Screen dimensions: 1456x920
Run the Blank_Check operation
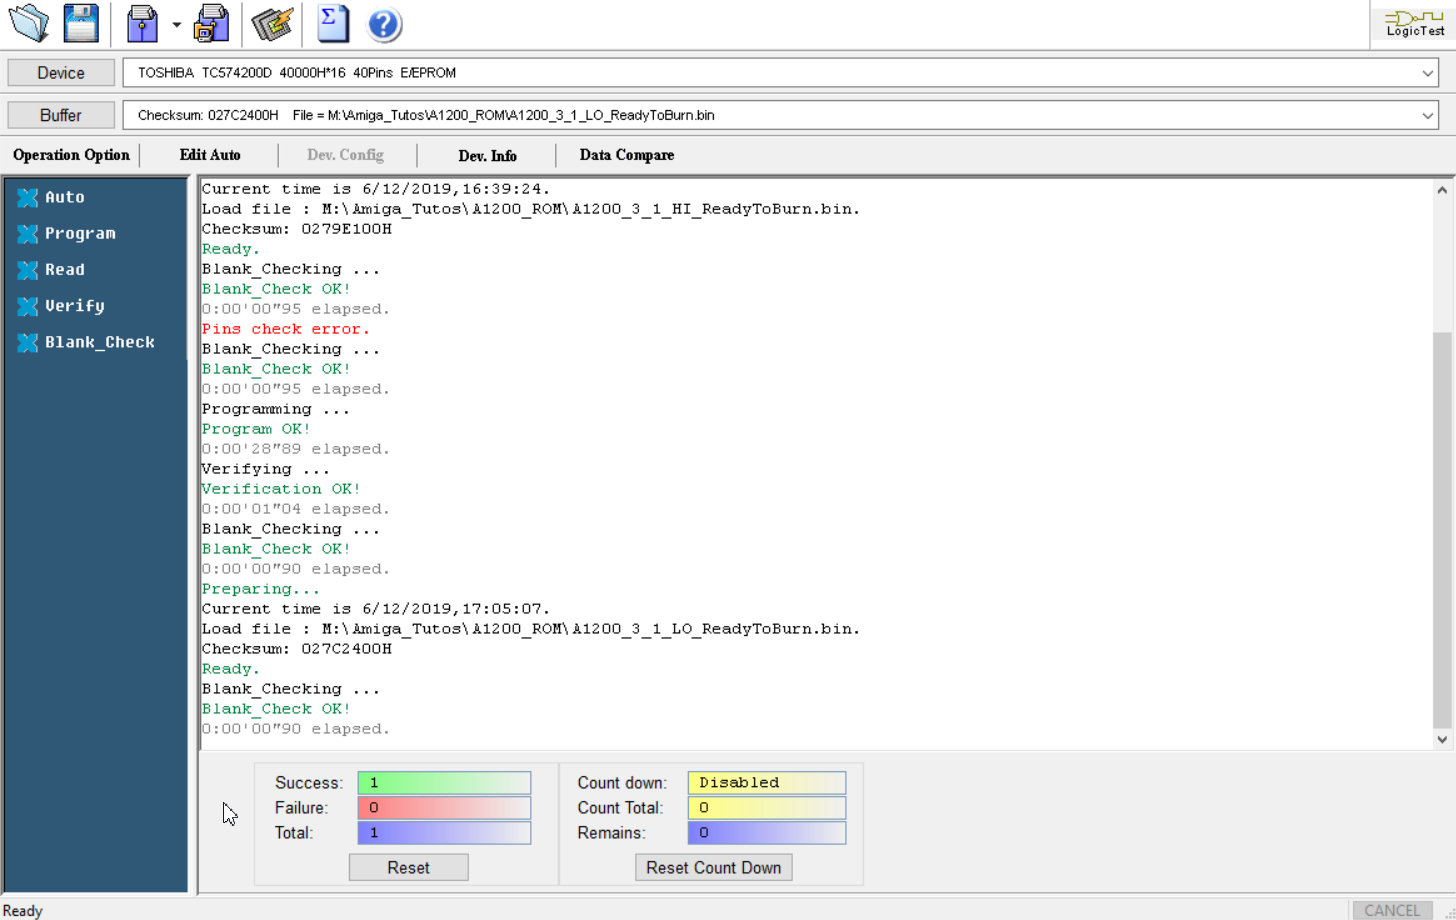[100, 342]
